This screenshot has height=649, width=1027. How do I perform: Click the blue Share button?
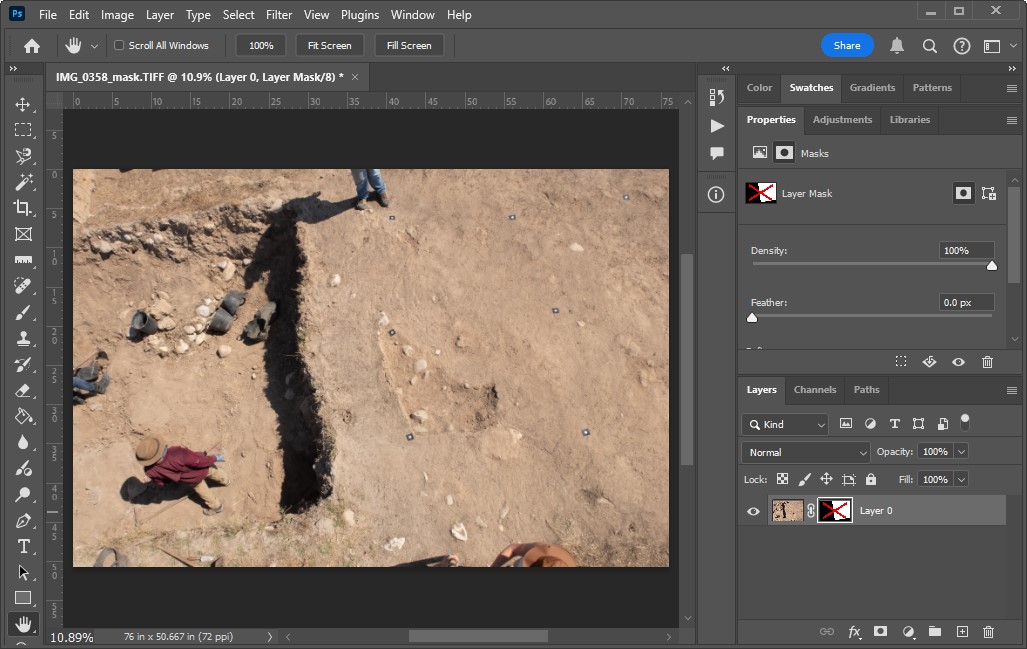coord(846,46)
